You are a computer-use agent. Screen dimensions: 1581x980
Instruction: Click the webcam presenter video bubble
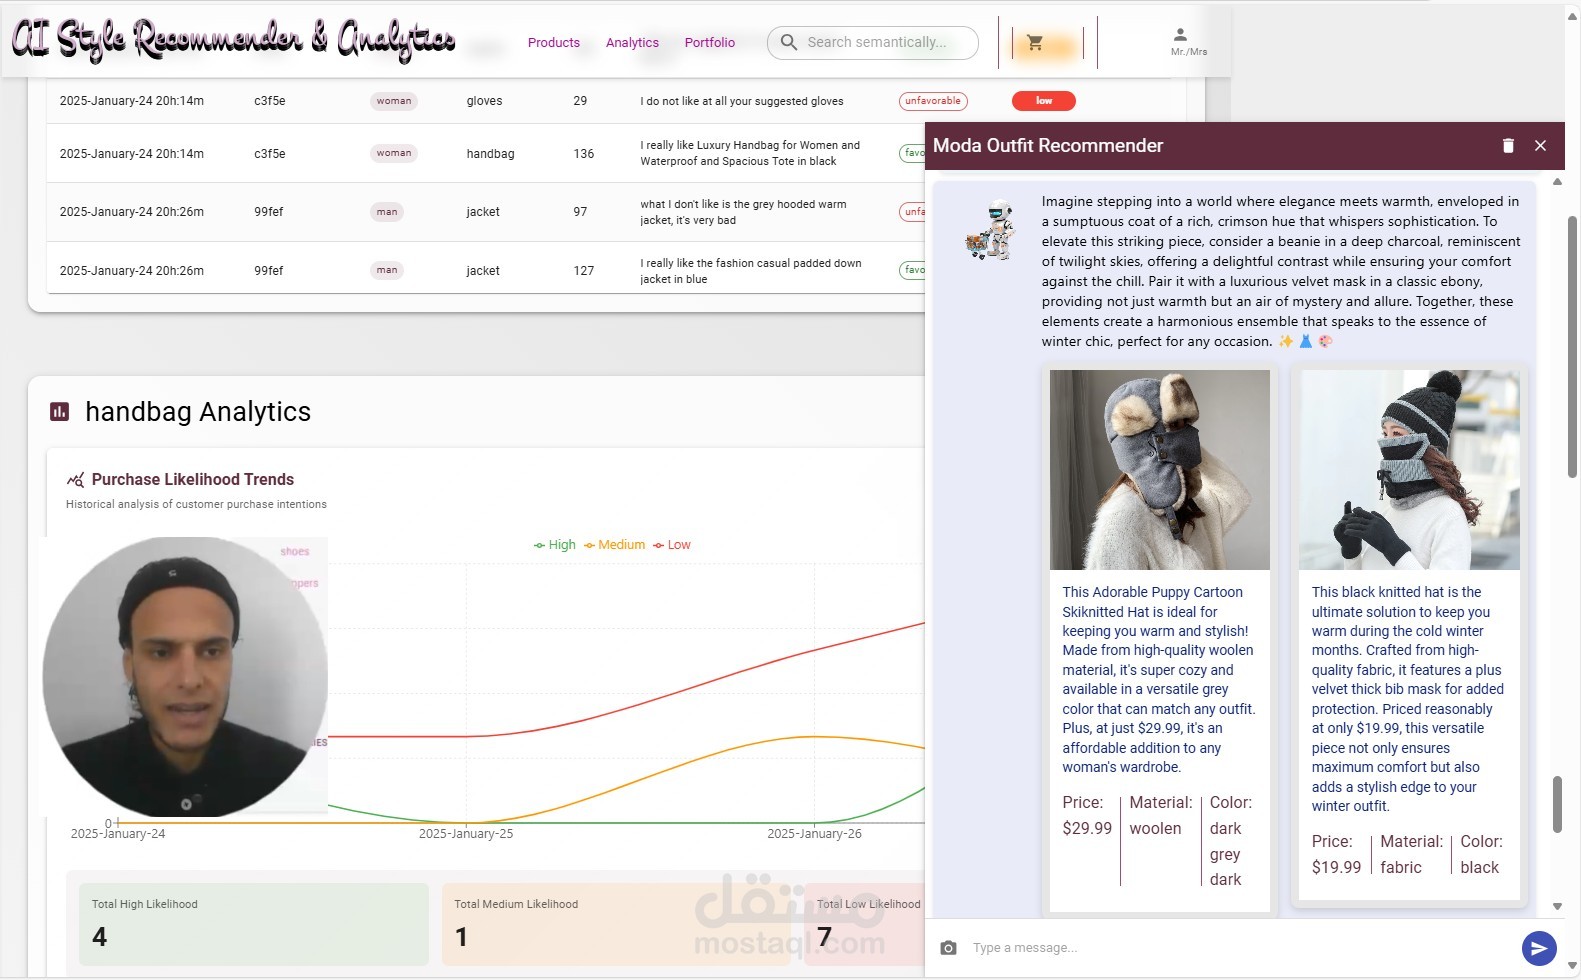tap(185, 677)
